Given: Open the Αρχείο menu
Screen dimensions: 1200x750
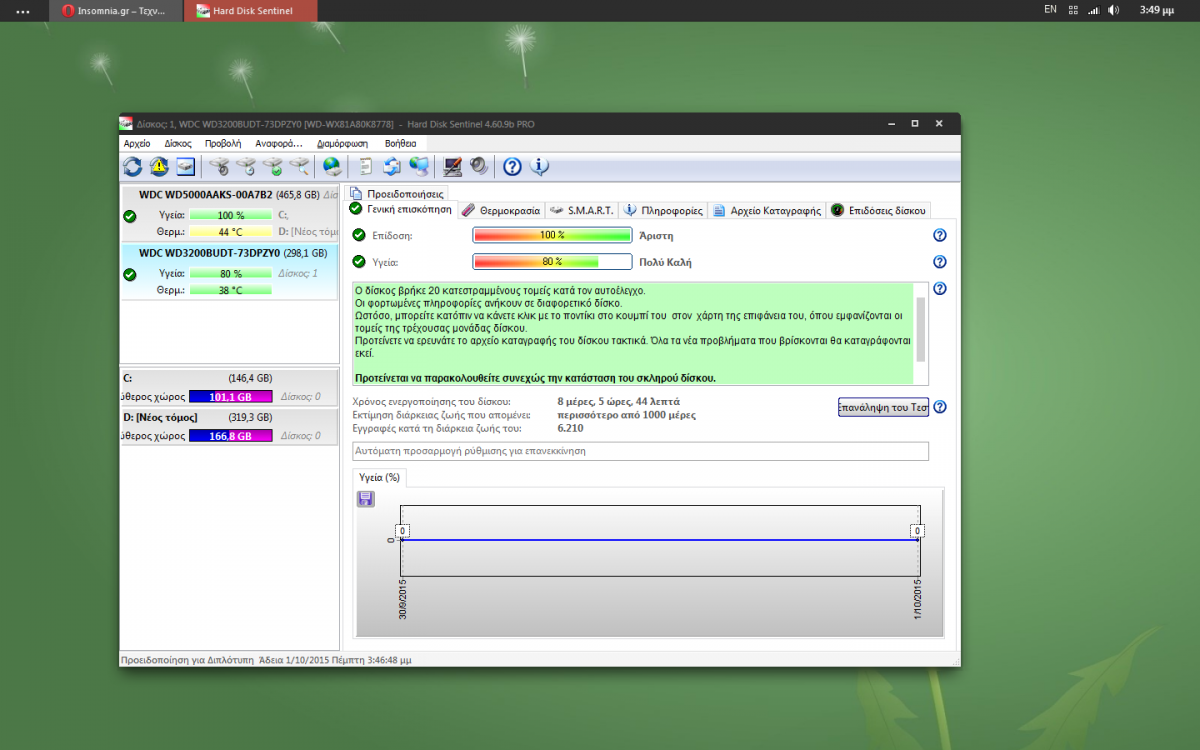Looking at the screenshot, I should click(137, 144).
